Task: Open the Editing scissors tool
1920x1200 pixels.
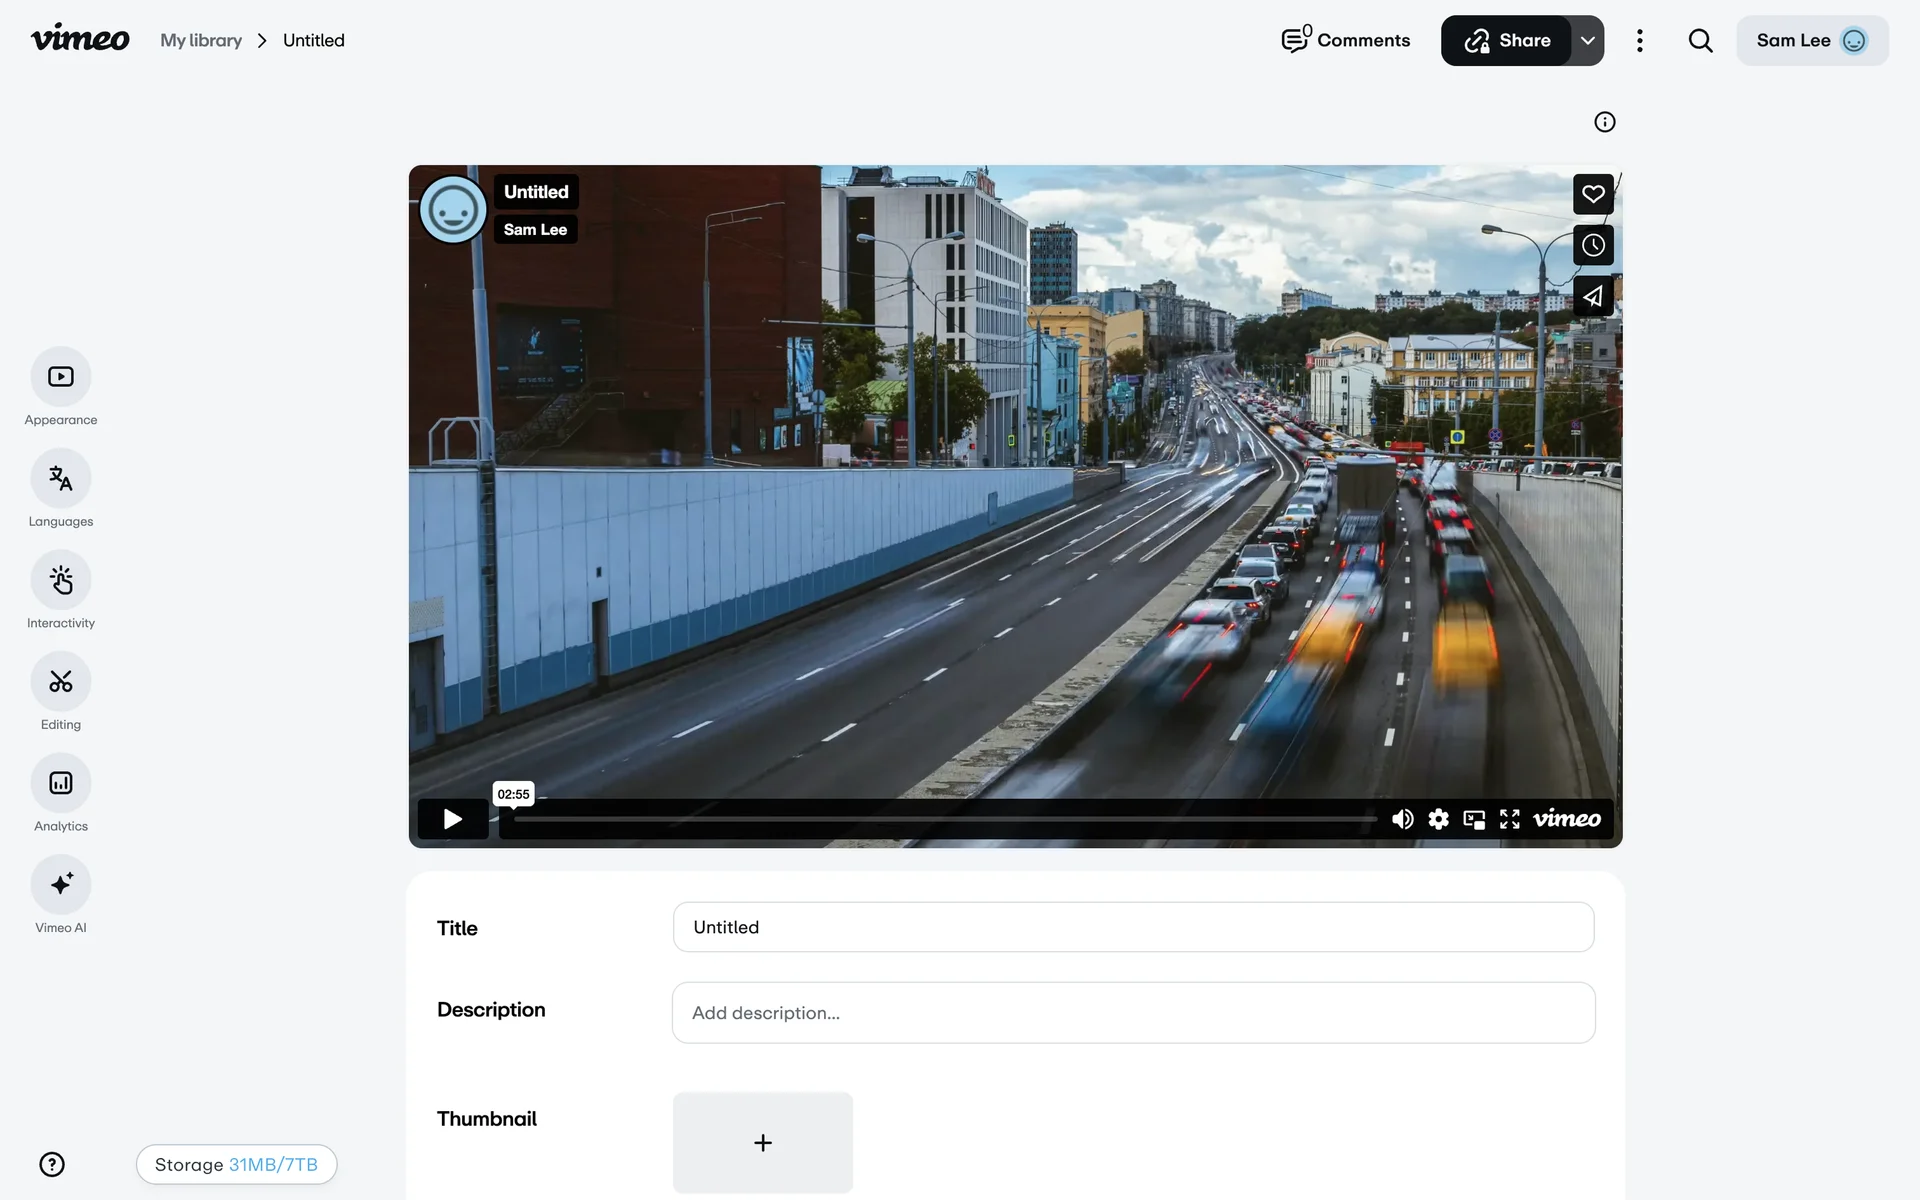Action: coord(61,682)
